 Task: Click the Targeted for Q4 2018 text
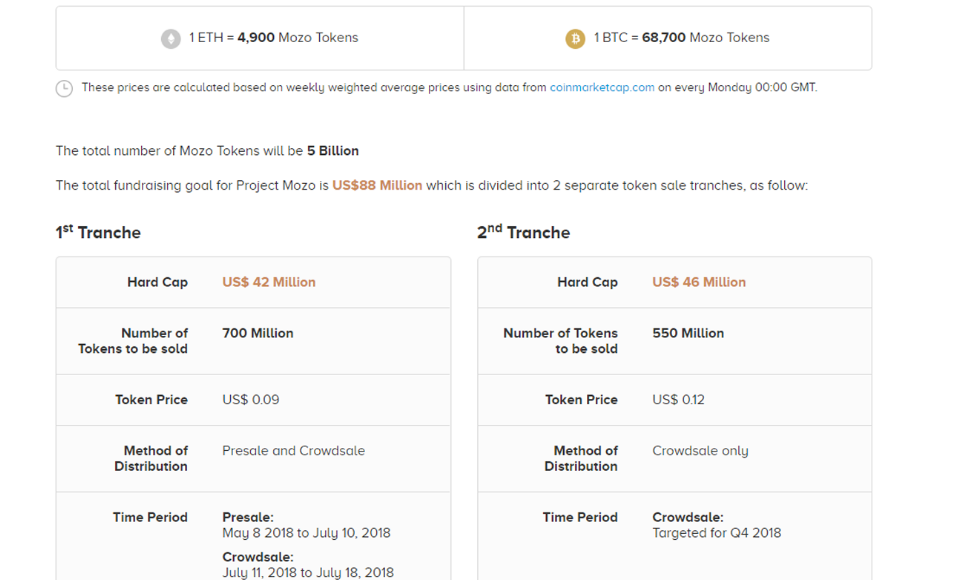click(x=717, y=533)
